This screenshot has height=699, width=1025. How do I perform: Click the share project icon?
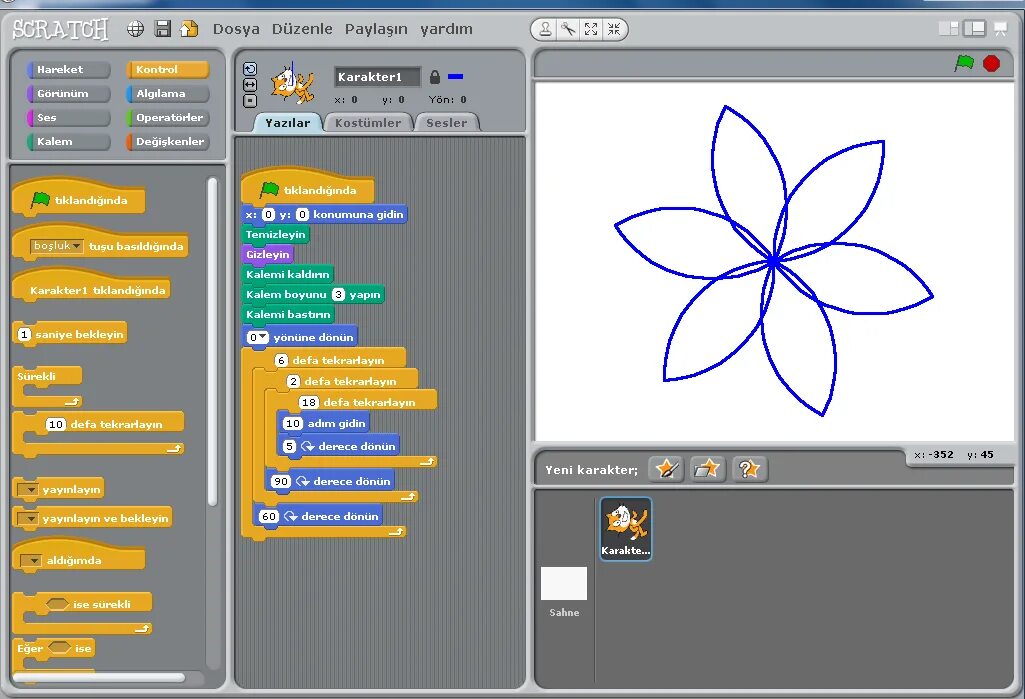(189, 29)
